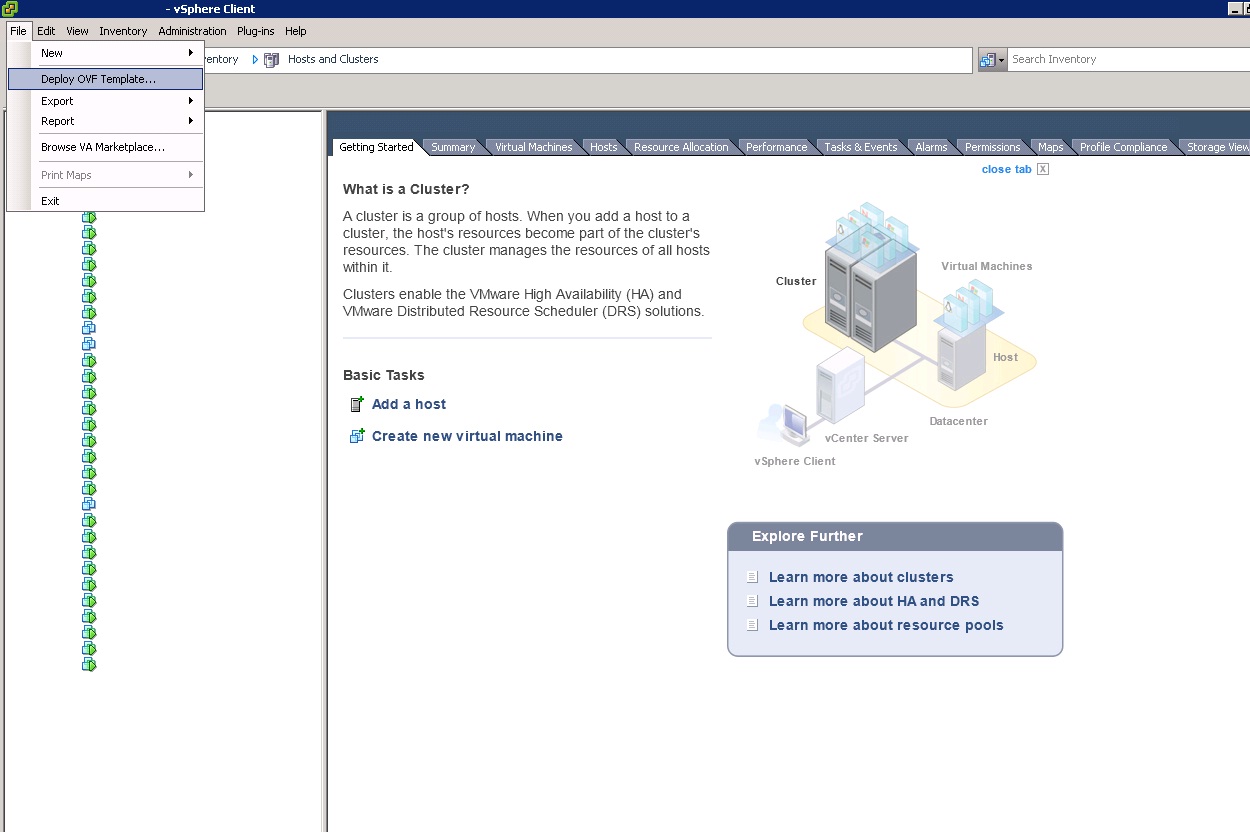
Task: Open the Plug-ins menu
Action: coord(255,31)
